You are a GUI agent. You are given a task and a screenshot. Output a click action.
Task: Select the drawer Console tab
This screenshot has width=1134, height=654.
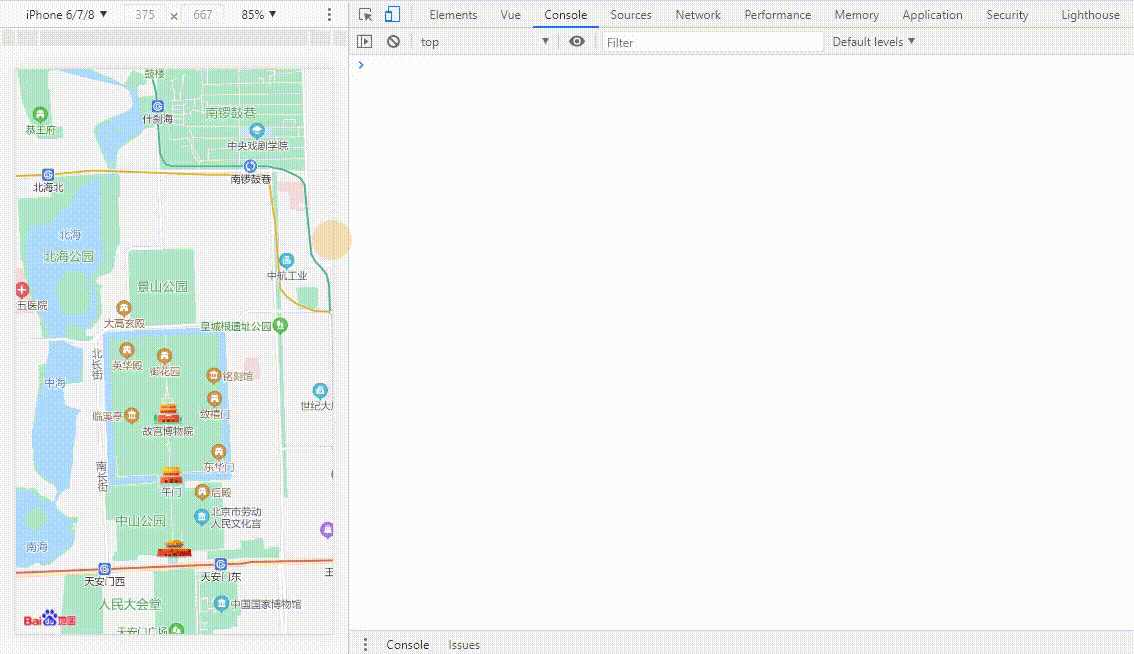(407, 645)
